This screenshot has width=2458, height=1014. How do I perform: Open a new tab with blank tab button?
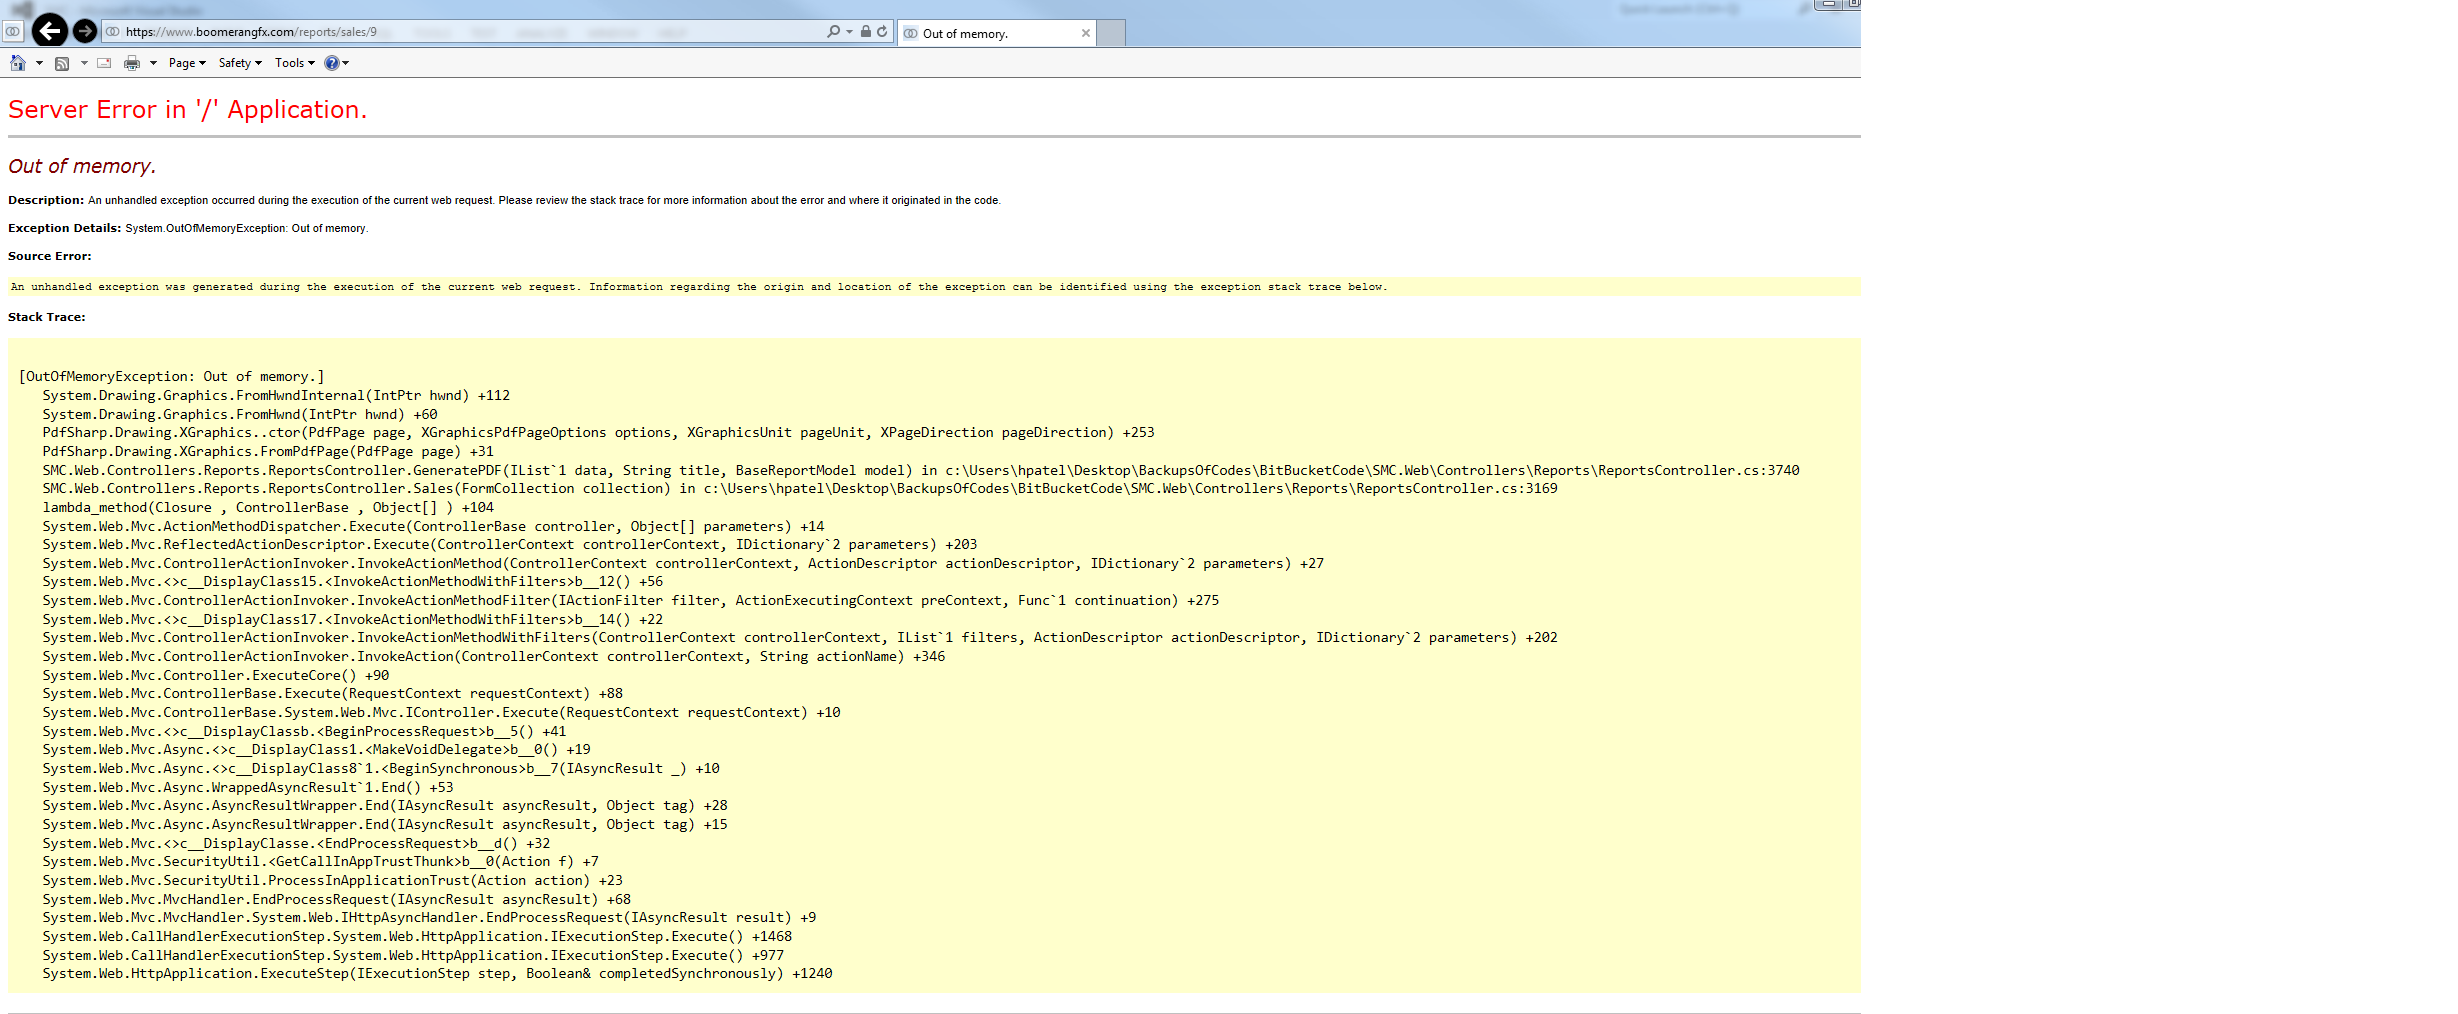[x=1111, y=34]
